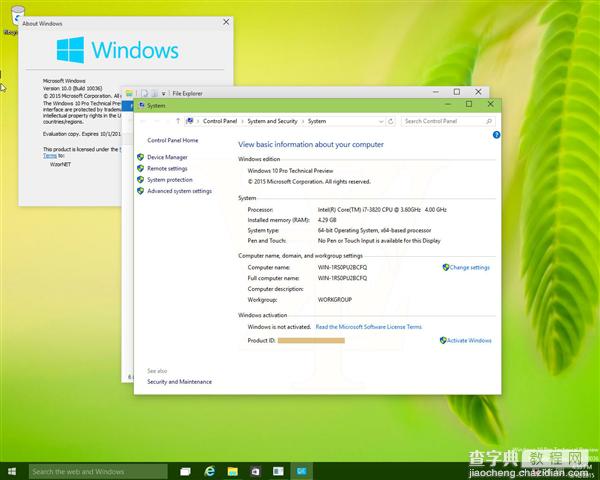This screenshot has width=600, height=480.
Task: Open File Explorer taskbar icon
Action: (233, 472)
